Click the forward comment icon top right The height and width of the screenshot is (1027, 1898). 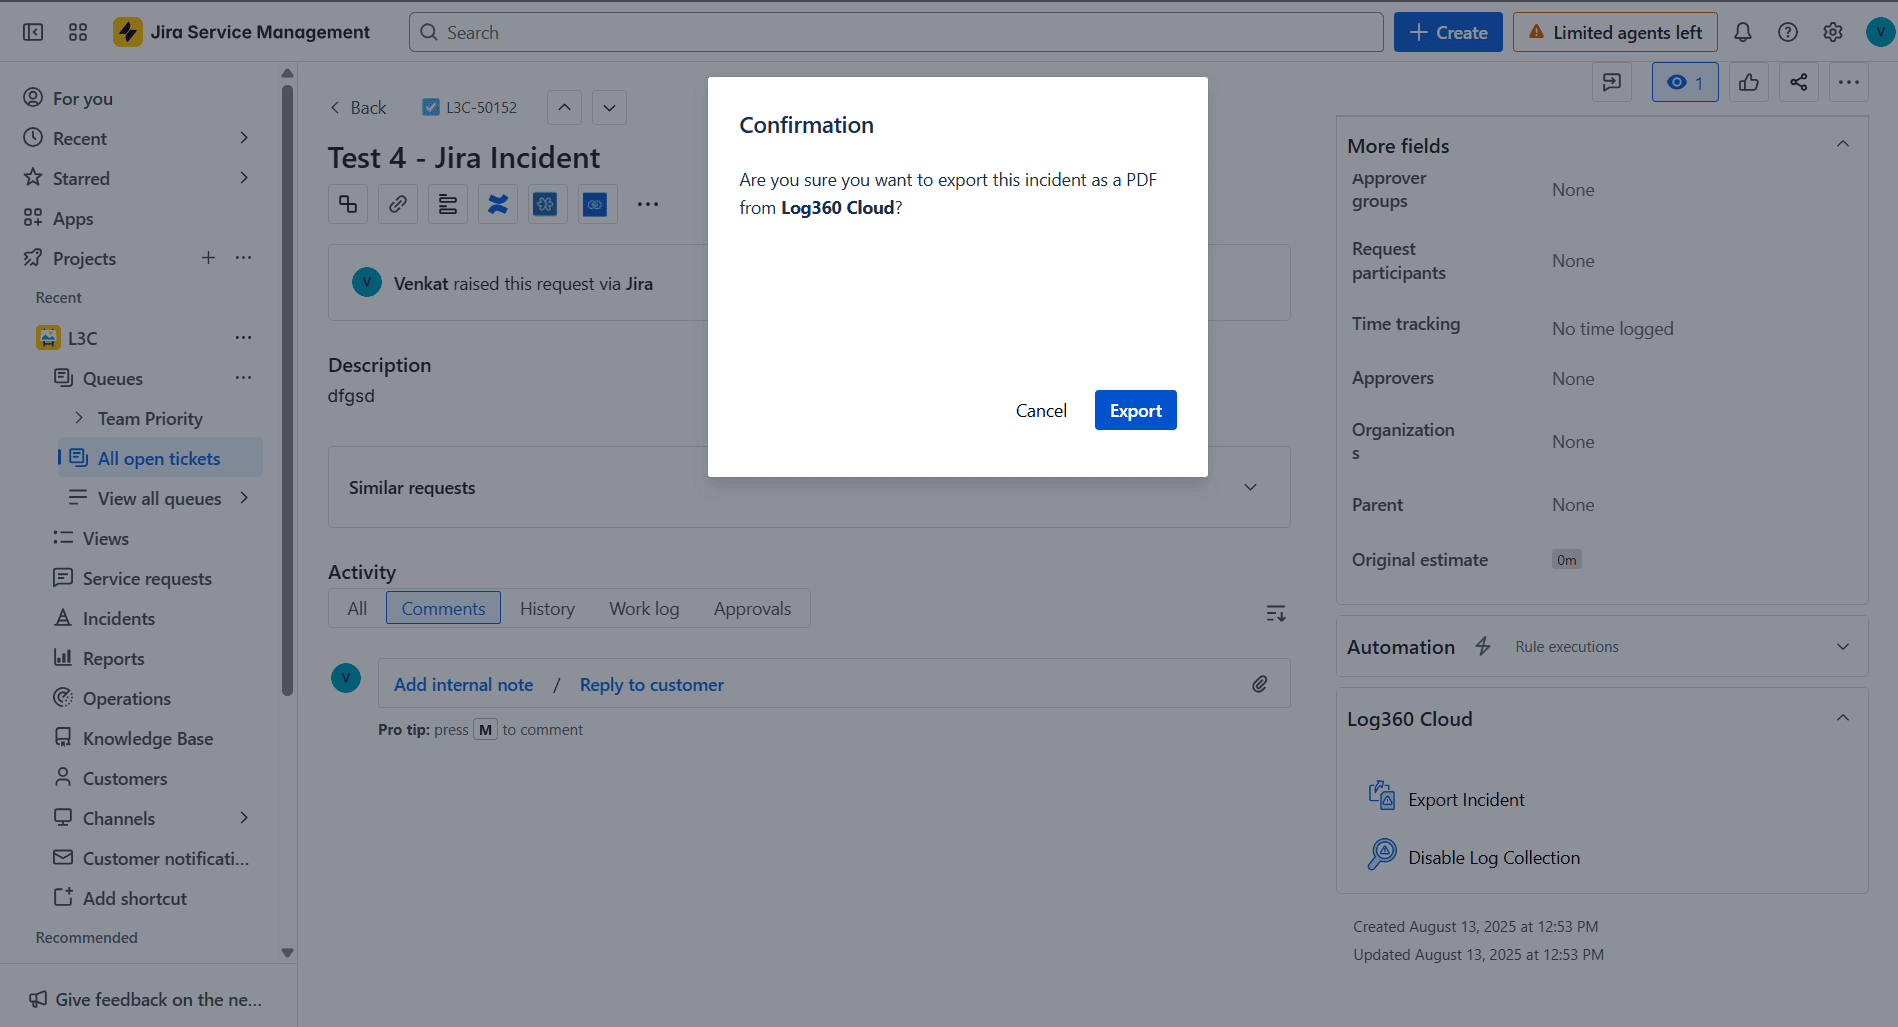1611,82
